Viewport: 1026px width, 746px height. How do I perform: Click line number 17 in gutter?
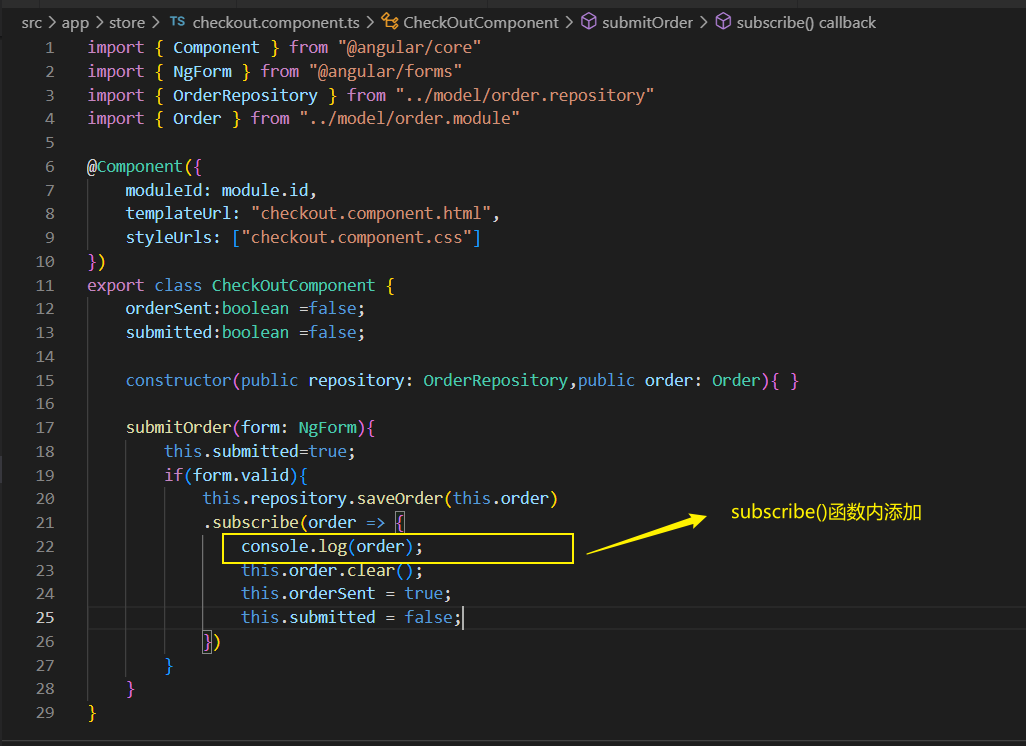coord(45,428)
